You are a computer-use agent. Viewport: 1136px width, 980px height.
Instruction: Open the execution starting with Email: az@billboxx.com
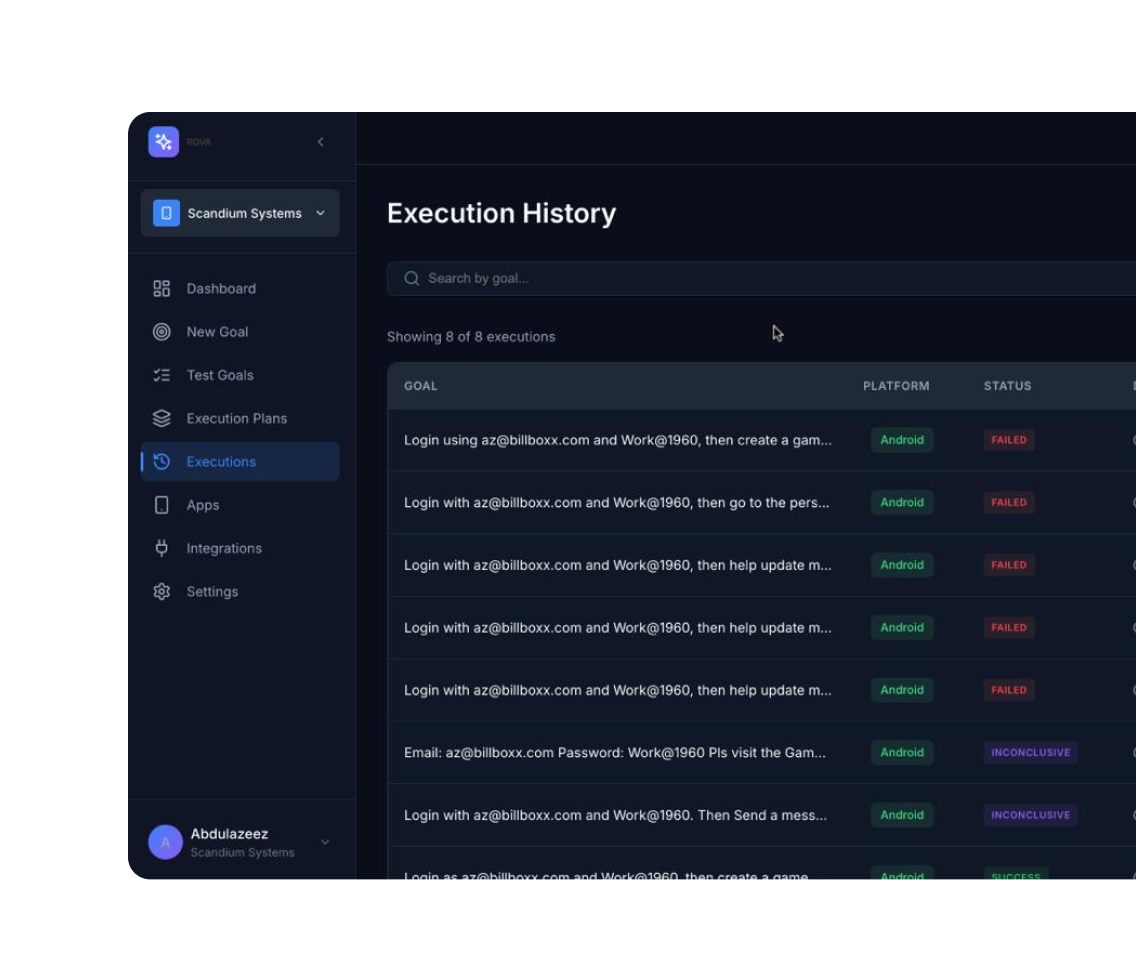614,753
